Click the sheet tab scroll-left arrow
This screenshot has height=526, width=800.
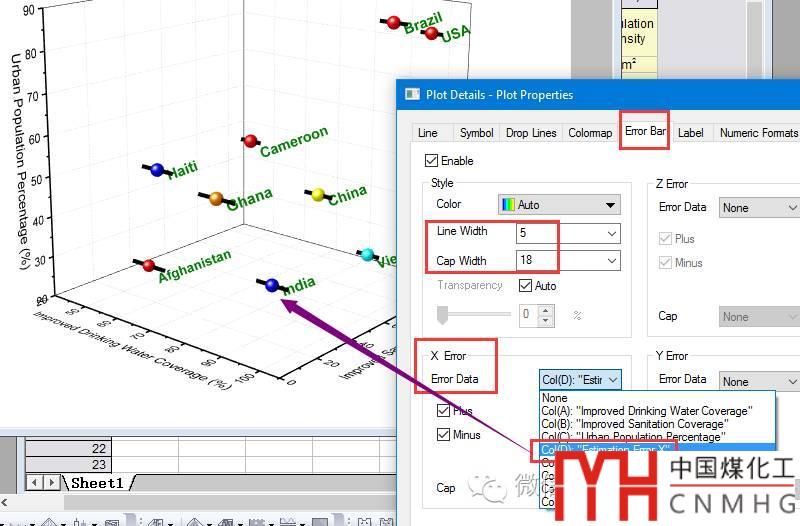coord(33,483)
